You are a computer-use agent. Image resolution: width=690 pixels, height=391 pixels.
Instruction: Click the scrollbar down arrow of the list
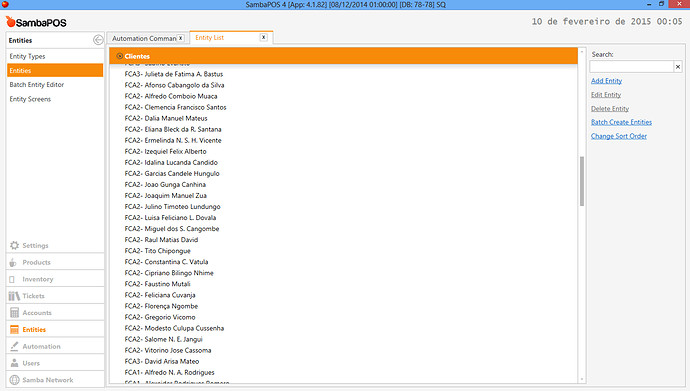click(x=582, y=379)
